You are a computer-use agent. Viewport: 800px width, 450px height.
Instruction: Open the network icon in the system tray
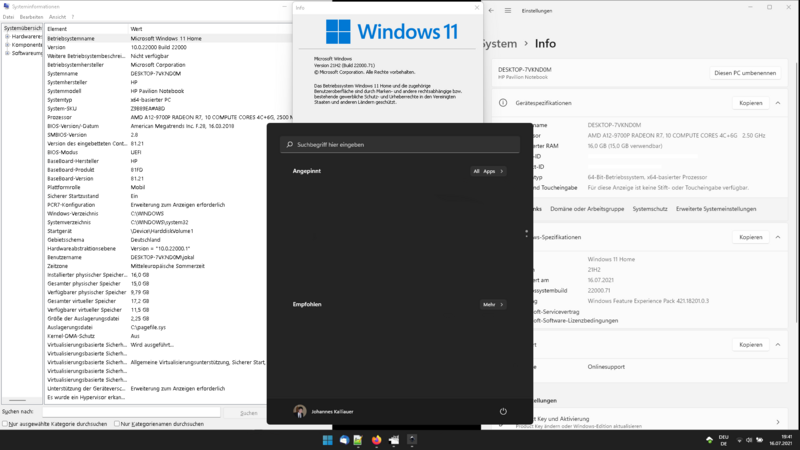[739, 440]
